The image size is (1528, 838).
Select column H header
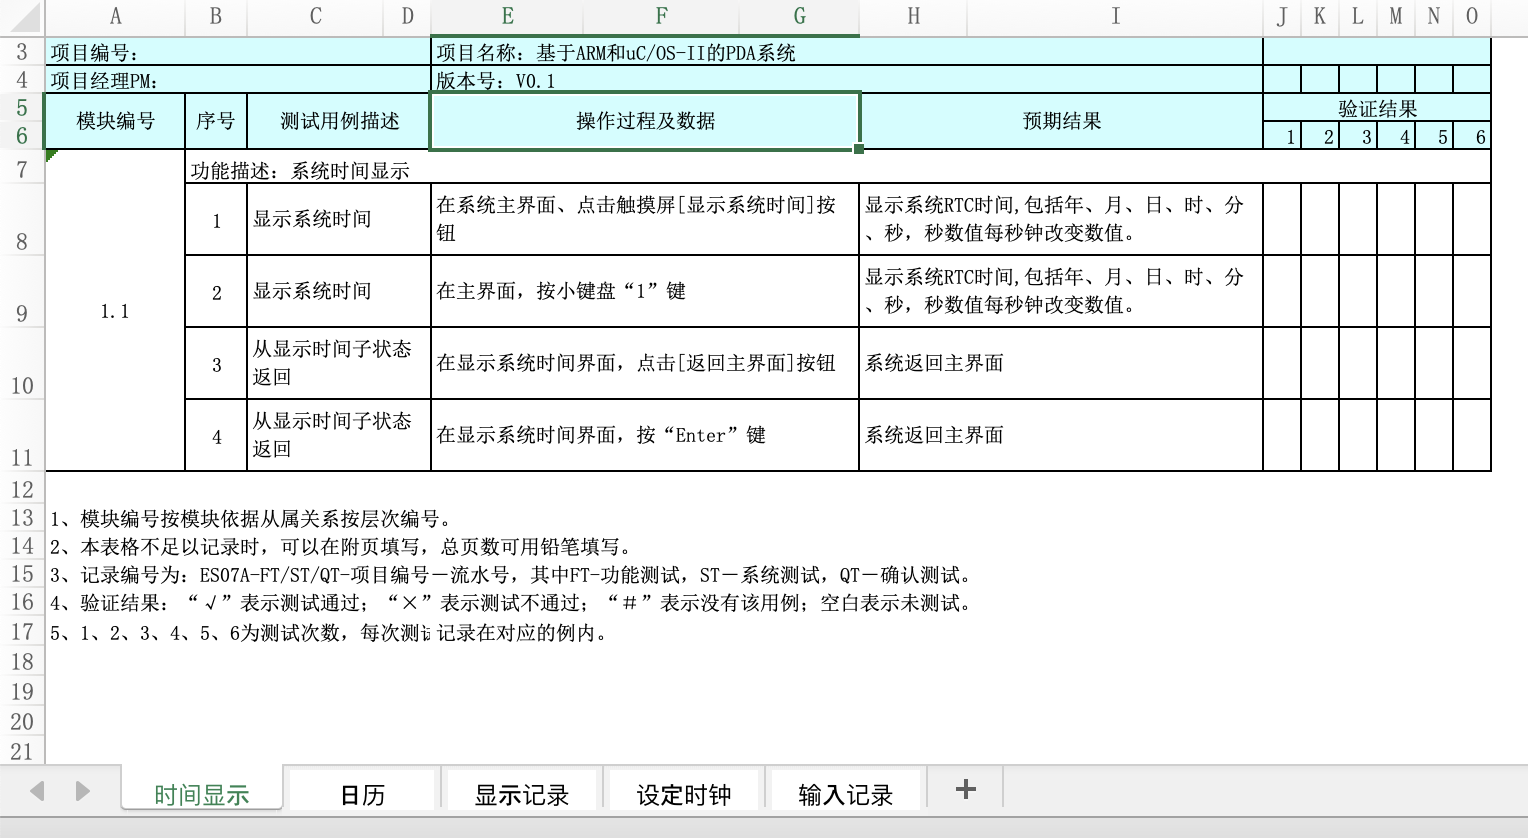point(914,16)
